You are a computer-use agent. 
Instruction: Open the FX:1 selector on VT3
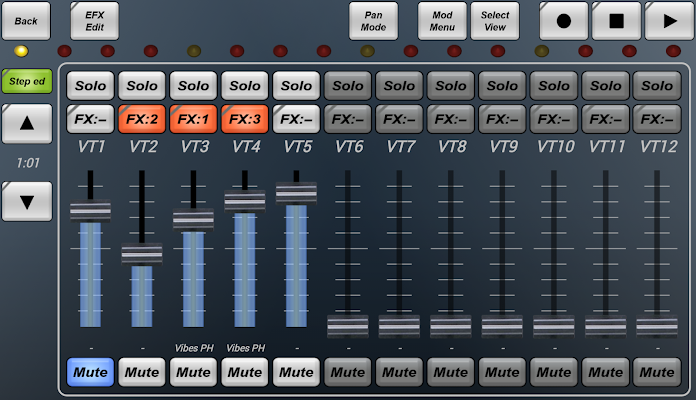pos(194,119)
